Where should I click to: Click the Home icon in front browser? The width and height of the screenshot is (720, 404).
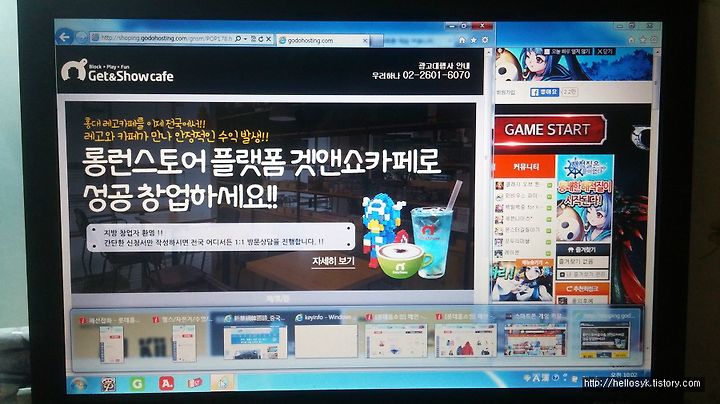pos(462,40)
